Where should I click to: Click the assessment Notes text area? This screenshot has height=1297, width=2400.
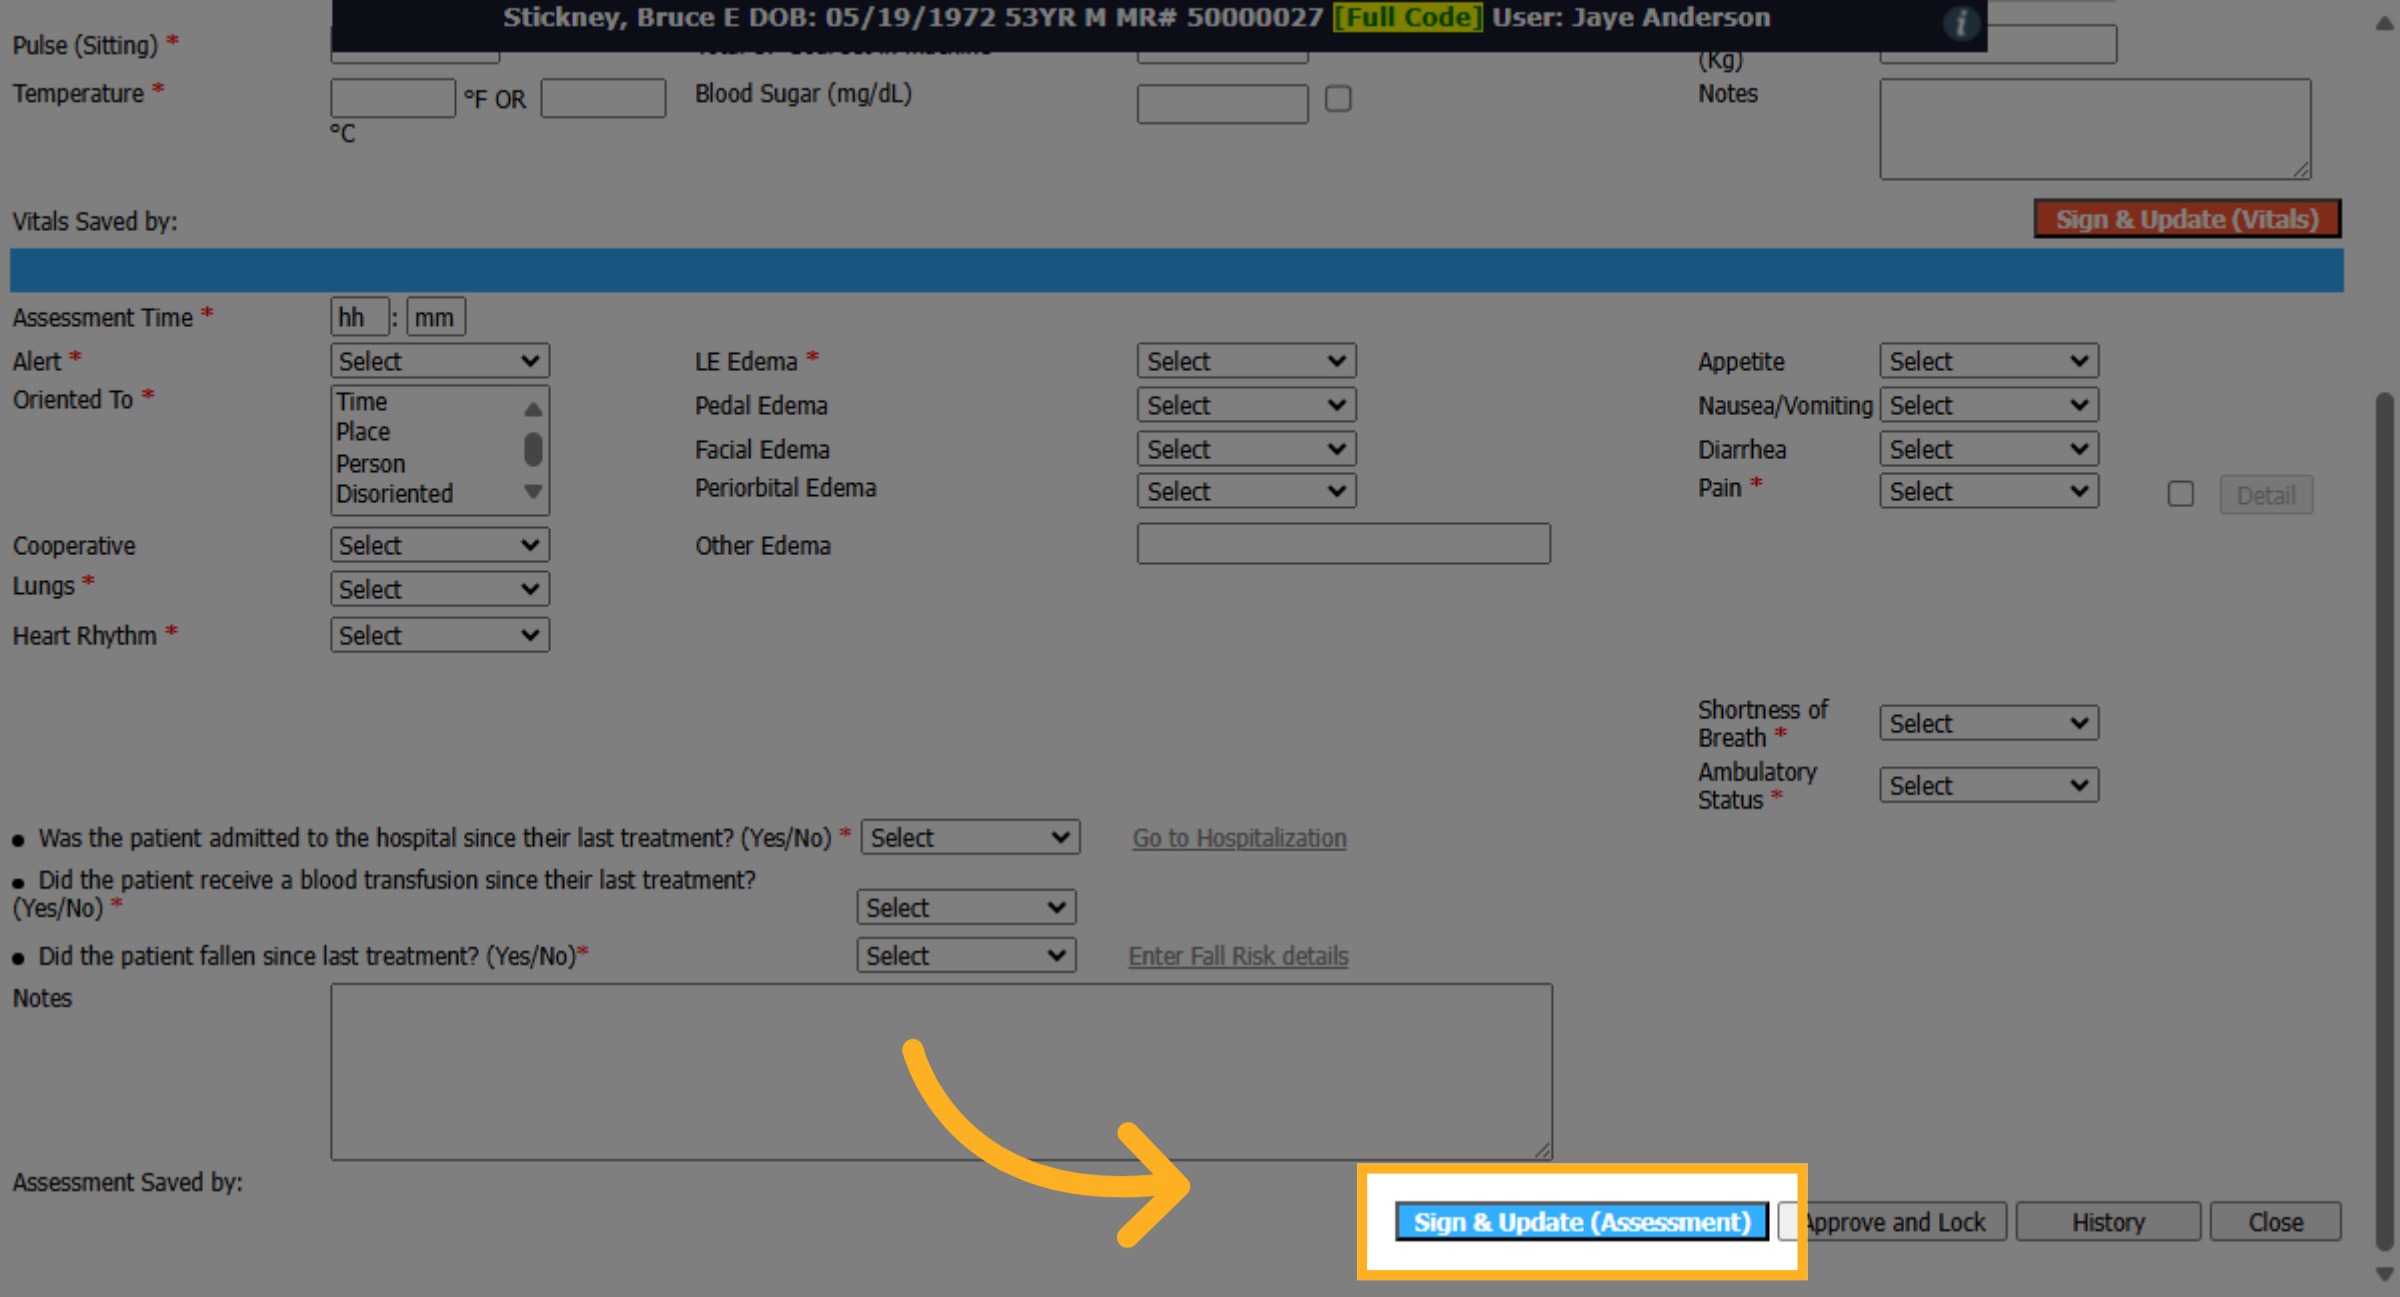tap(941, 1072)
